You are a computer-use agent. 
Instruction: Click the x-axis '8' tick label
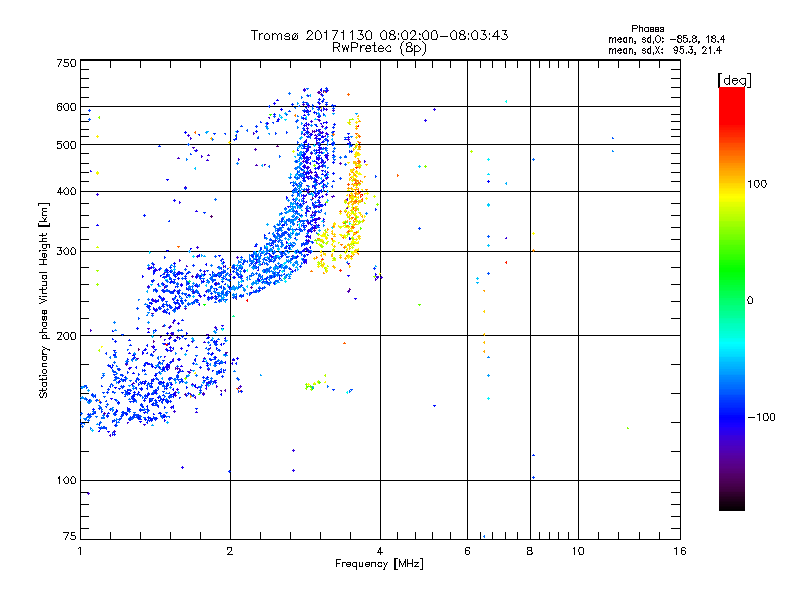click(530, 551)
